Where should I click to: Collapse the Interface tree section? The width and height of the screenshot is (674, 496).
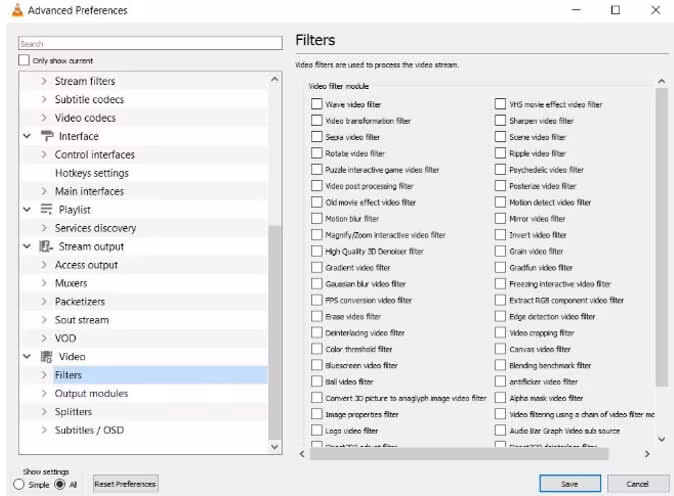click(x=27, y=136)
